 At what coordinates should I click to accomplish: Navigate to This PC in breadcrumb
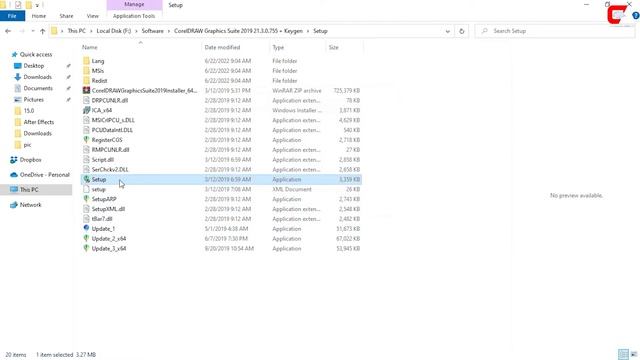(x=77, y=31)
